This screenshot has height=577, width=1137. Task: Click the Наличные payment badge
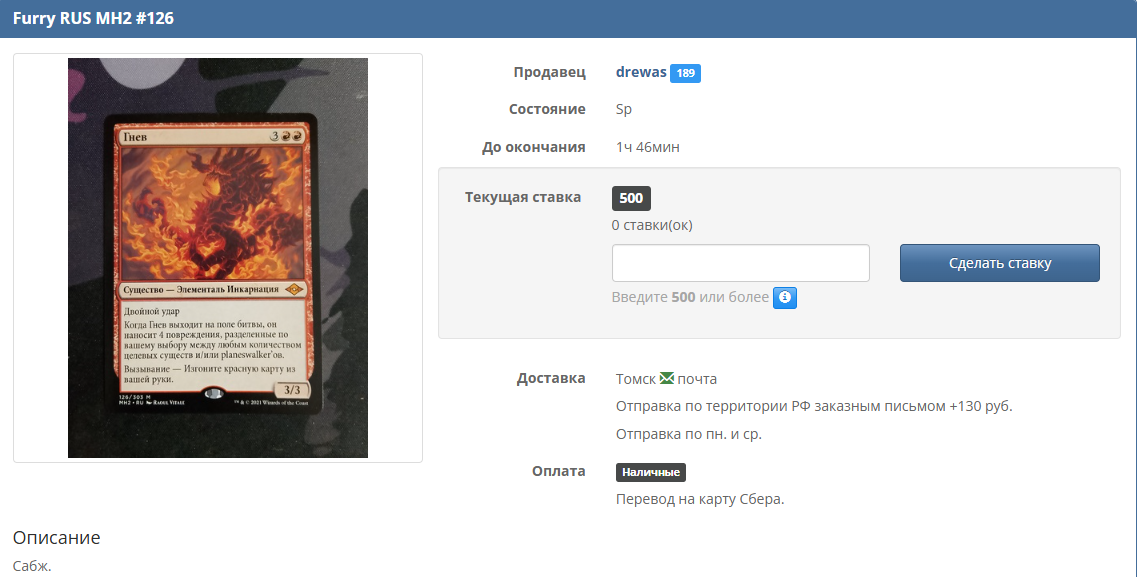650,472
